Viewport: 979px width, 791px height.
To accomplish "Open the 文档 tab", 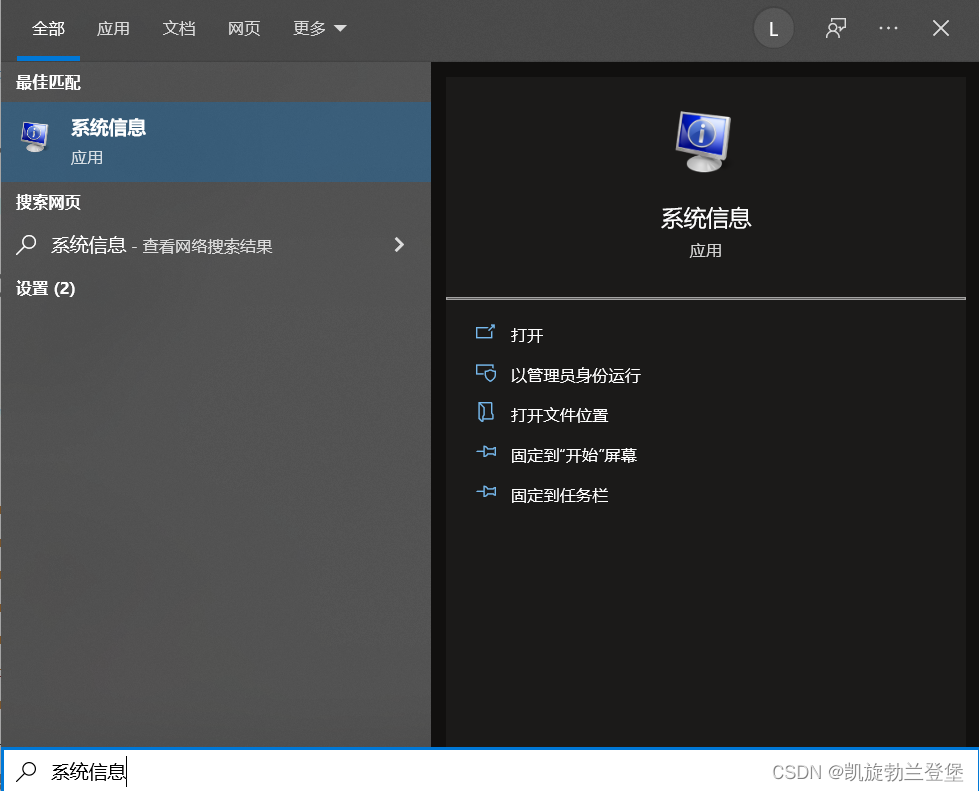I will coord(179,29).
